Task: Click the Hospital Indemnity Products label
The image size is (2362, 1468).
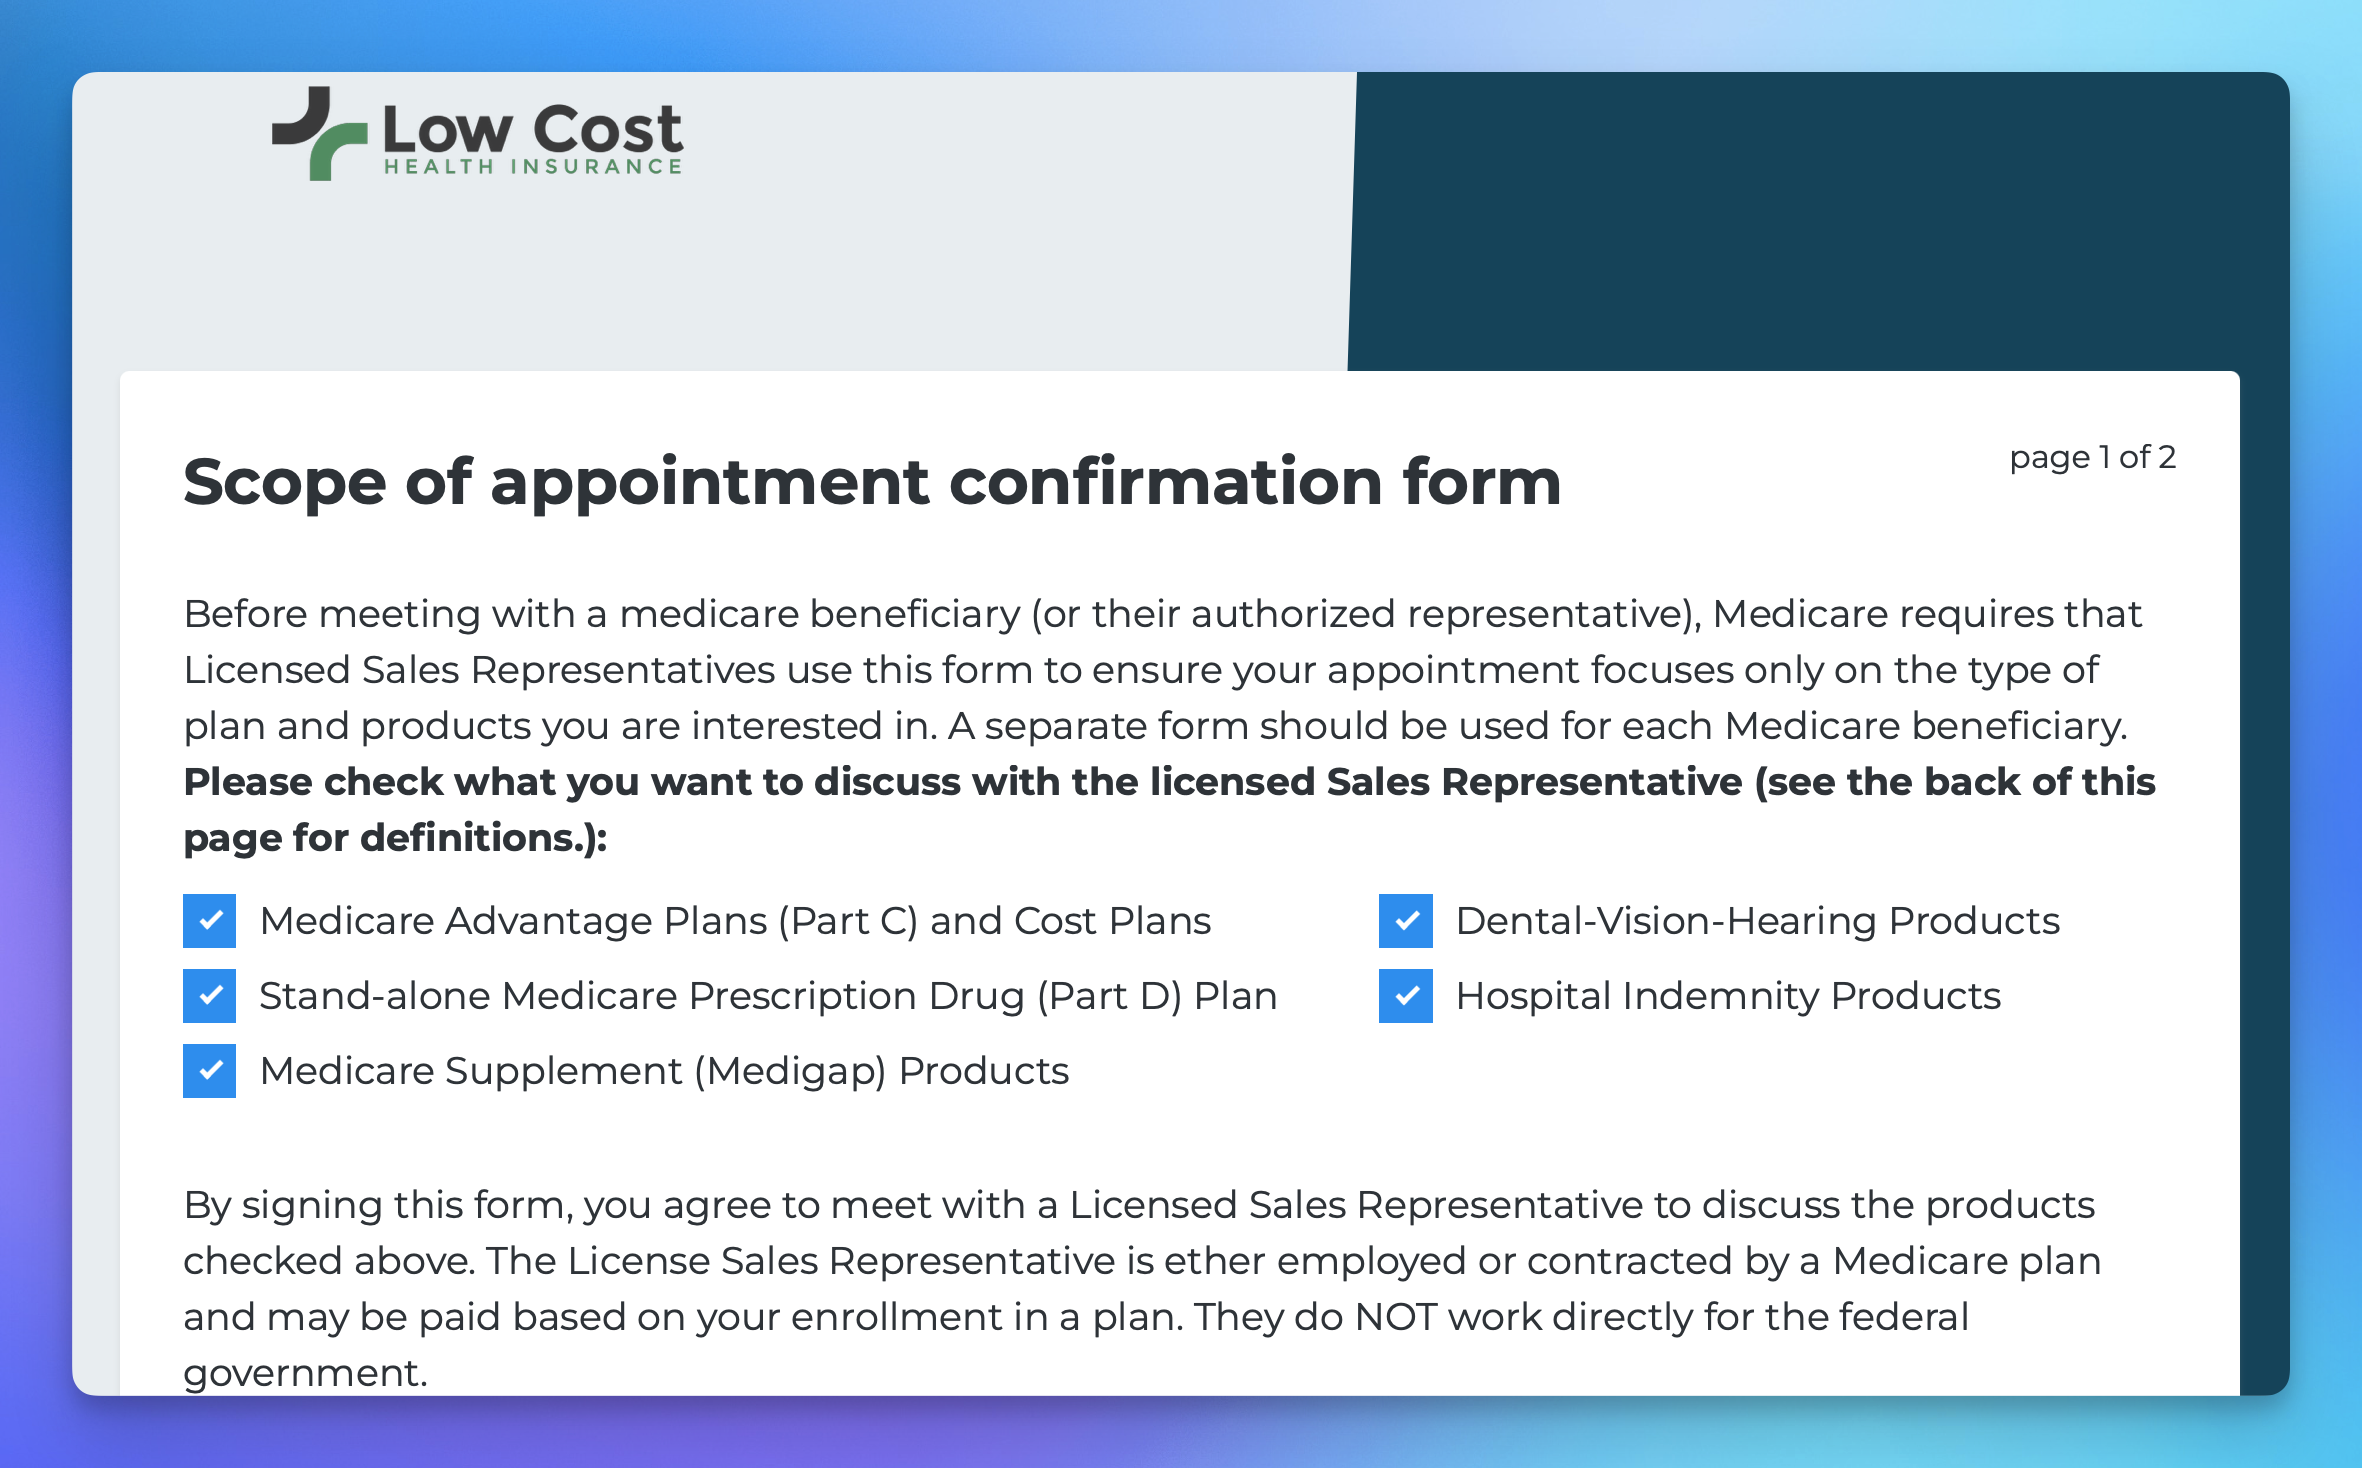Action: point(1728,996)
